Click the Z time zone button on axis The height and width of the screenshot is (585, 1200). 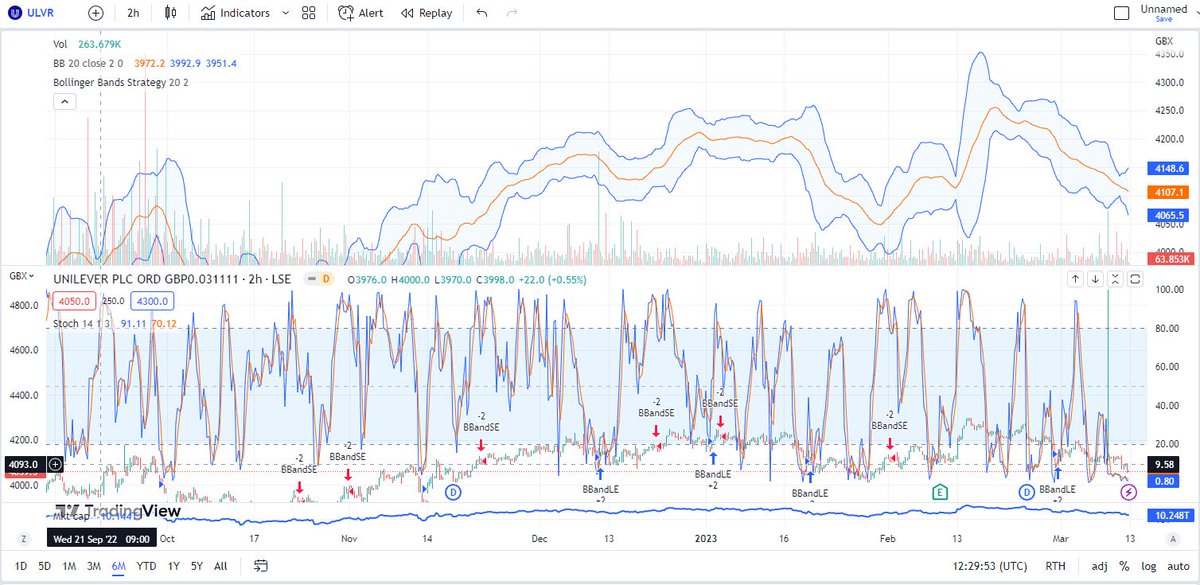pos(22,538)
